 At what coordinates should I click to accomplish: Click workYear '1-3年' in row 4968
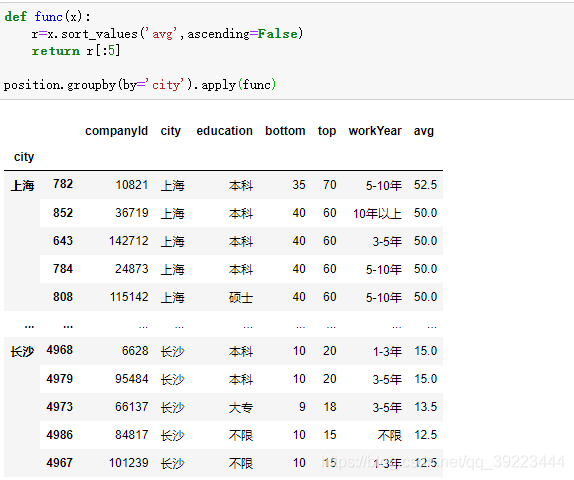tap(387, 352)
